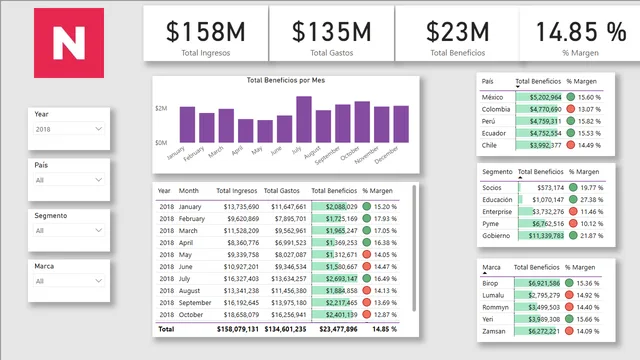This screenshot has height=360, width=640.
Task: Click green margin indicator for Gobierno
Action: pos(573,236)
